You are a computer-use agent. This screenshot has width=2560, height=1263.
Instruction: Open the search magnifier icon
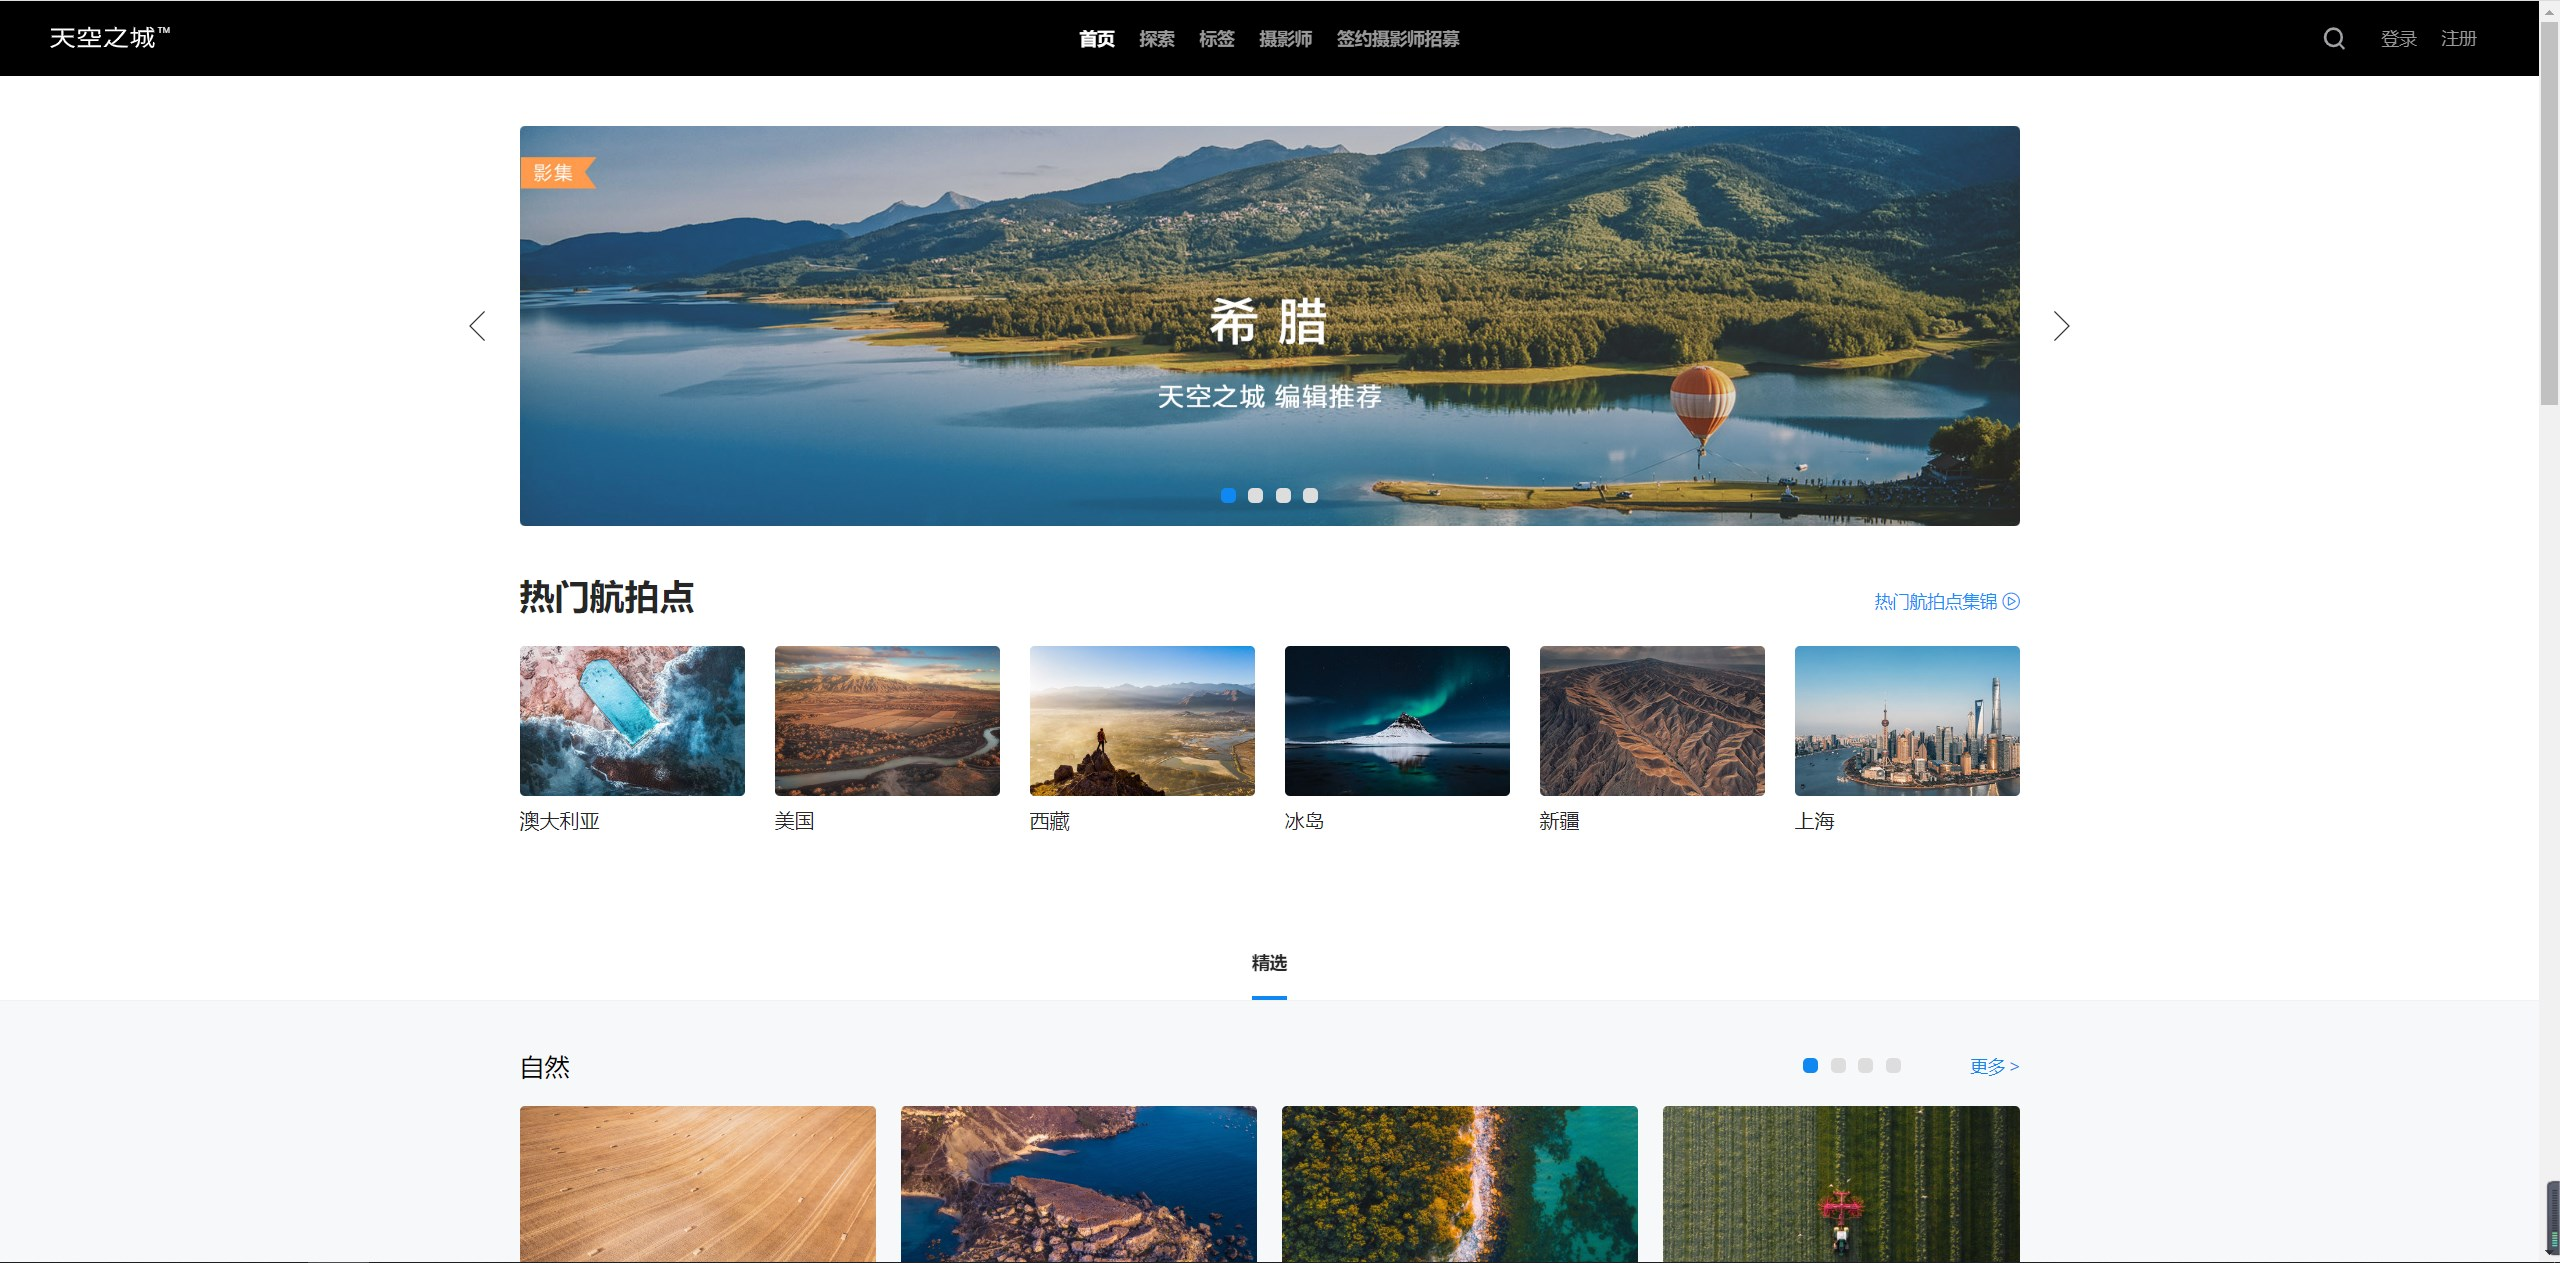(x=2333, y=38)
